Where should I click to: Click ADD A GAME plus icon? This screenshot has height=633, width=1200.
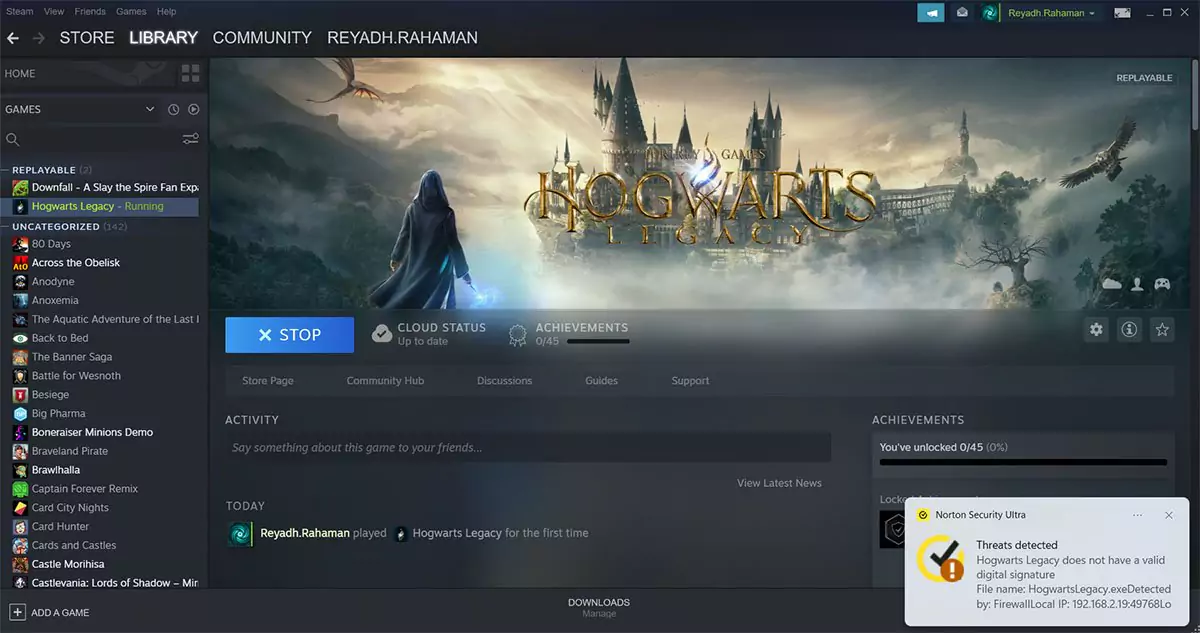pyautogui.click(x=17, y=612)
